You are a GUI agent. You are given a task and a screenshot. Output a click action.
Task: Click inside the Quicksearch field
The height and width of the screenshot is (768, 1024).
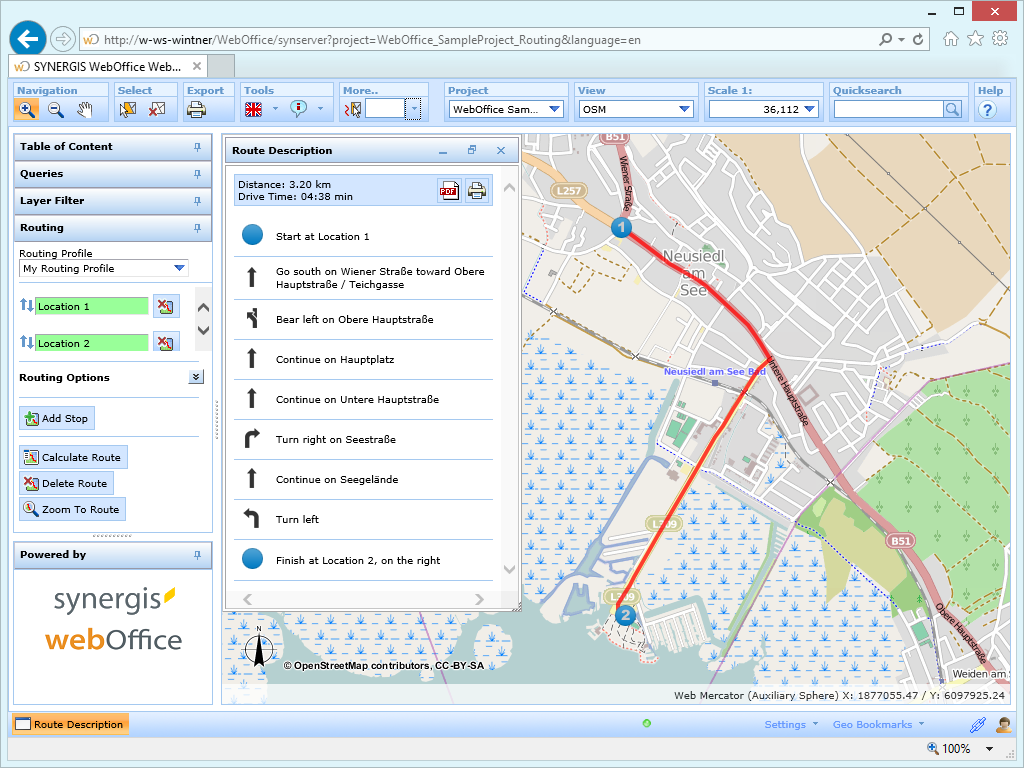coord(890,108)
